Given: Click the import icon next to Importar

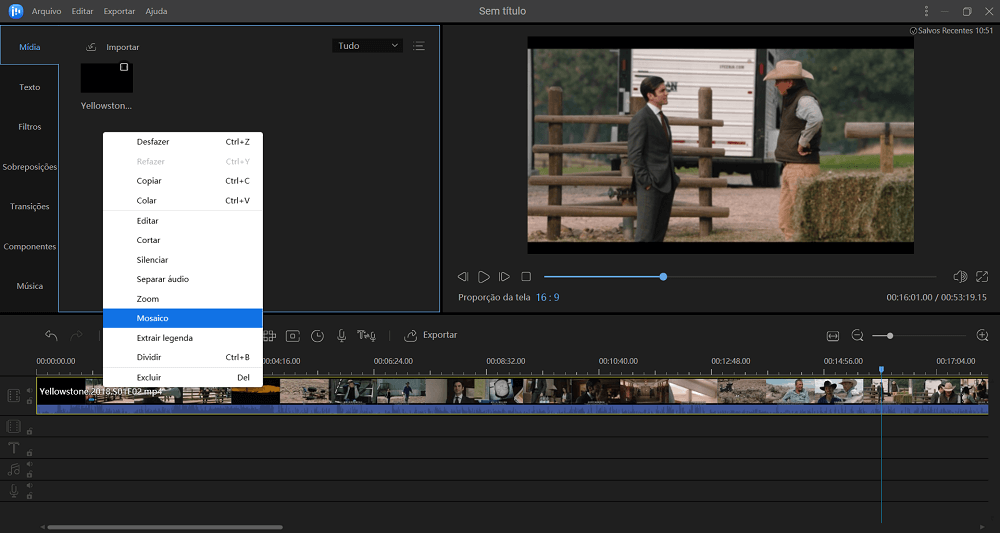Looking at the screenshot, I should click(x=91, y=47).
